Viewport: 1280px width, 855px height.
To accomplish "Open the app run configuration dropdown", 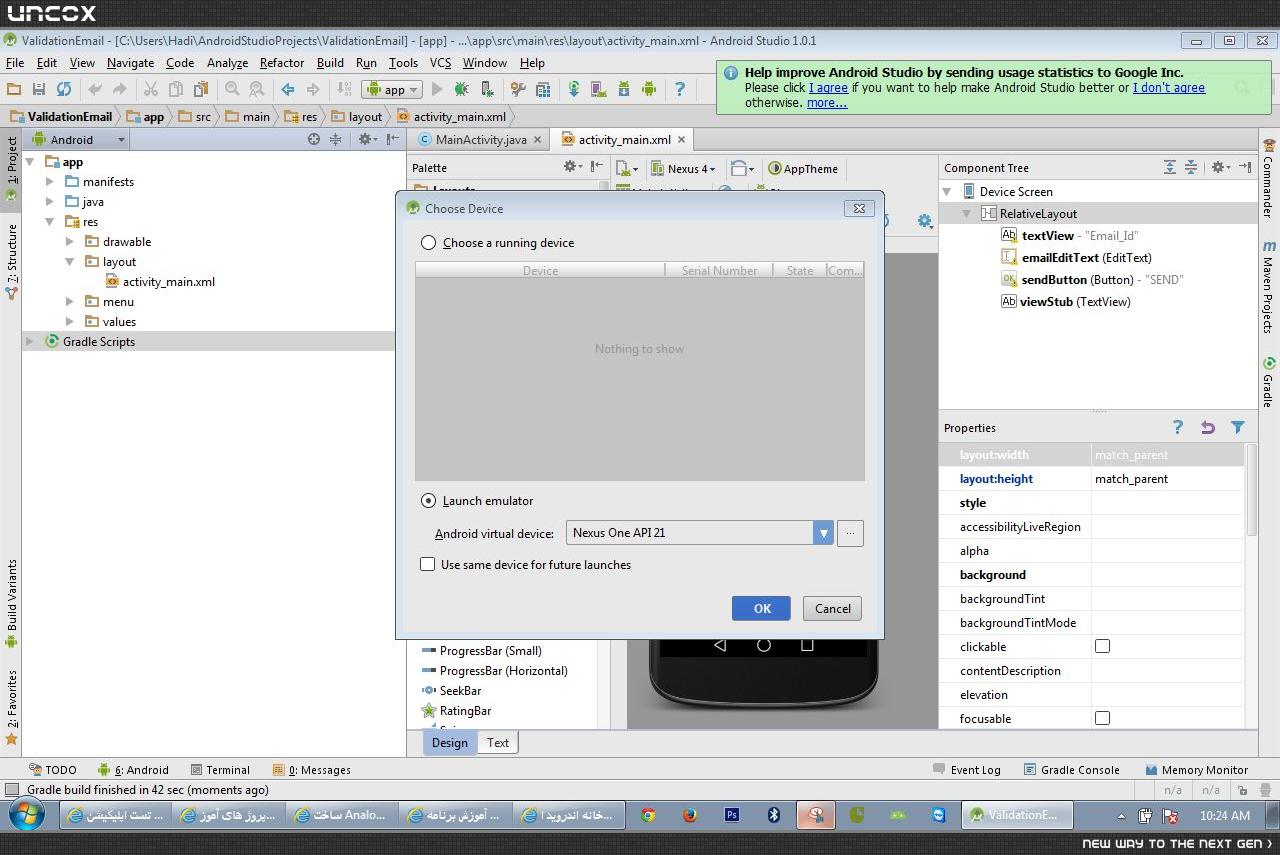I will tap(392, 89).
